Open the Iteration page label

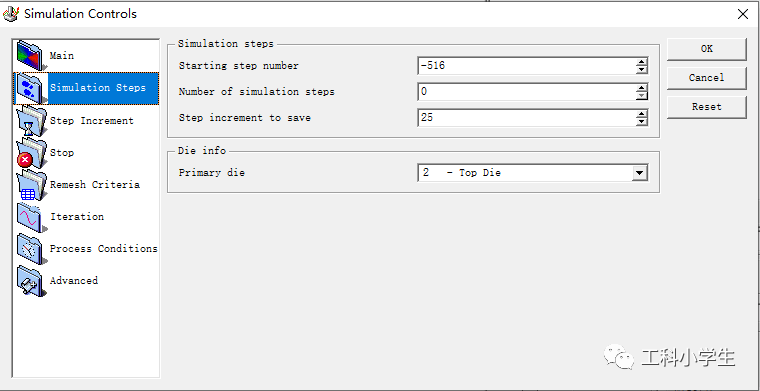coord(77,217)
